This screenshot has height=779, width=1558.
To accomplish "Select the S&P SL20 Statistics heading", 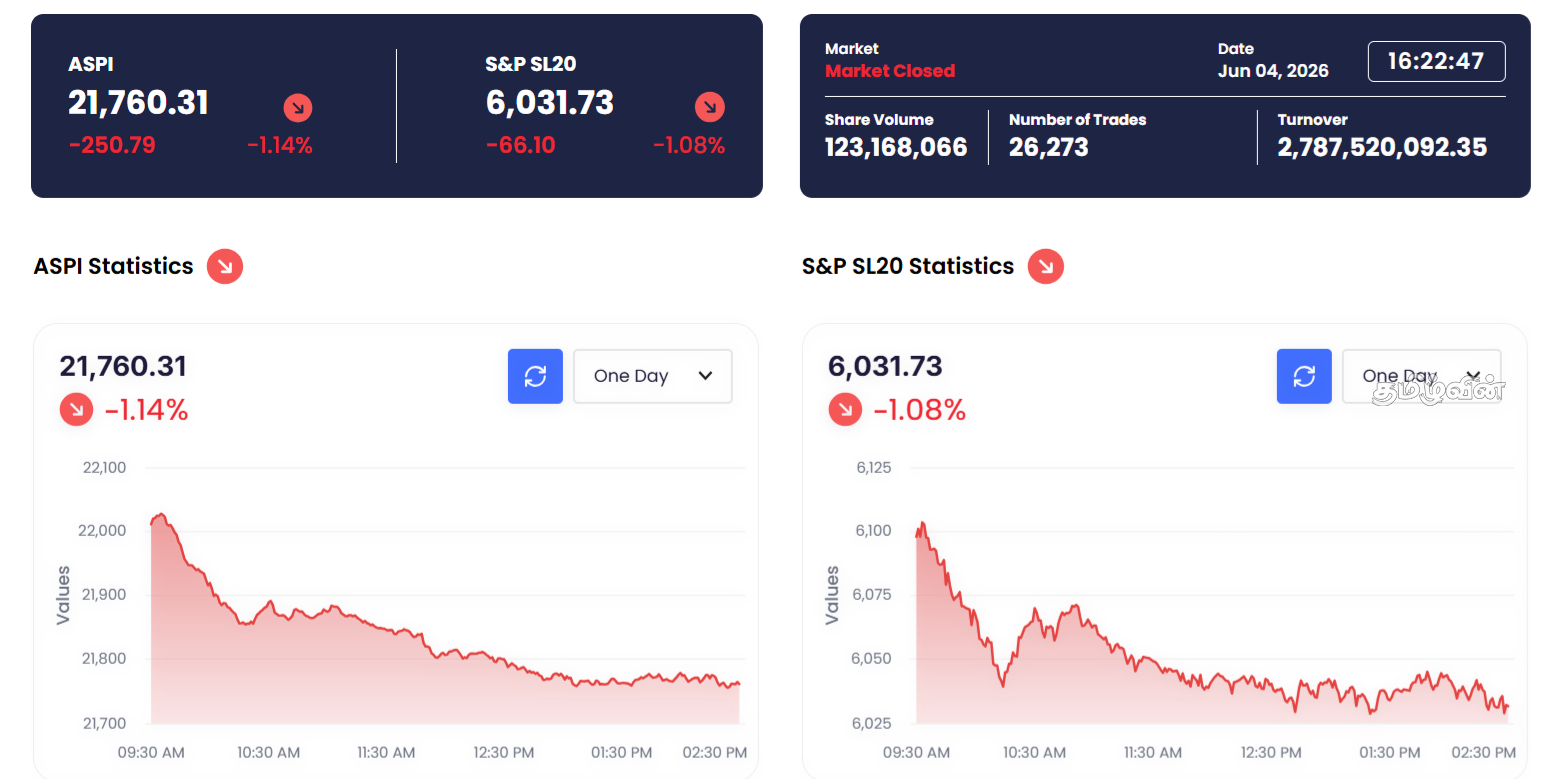I will [x=908, y=266].
